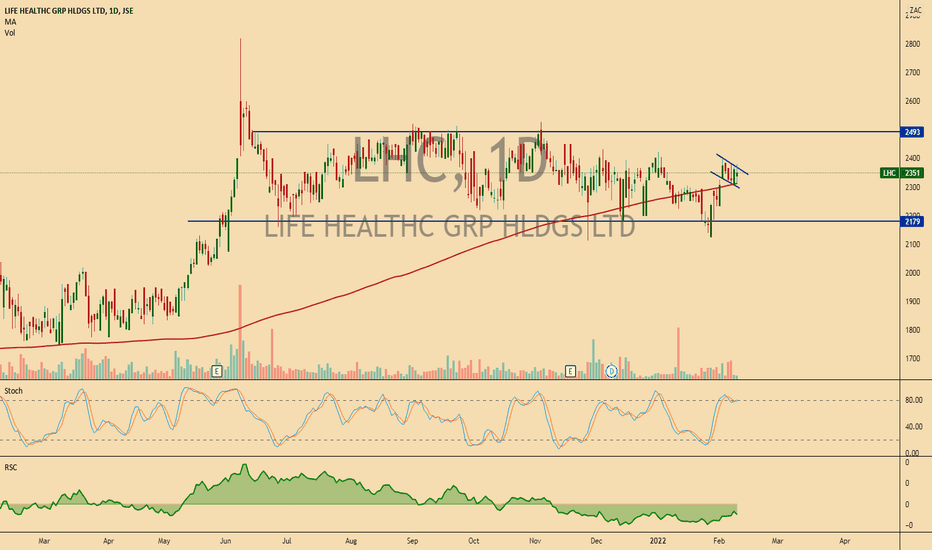Select the upper blue horizontal resistance line
The image size is (932, 550).
pos(575,132)
